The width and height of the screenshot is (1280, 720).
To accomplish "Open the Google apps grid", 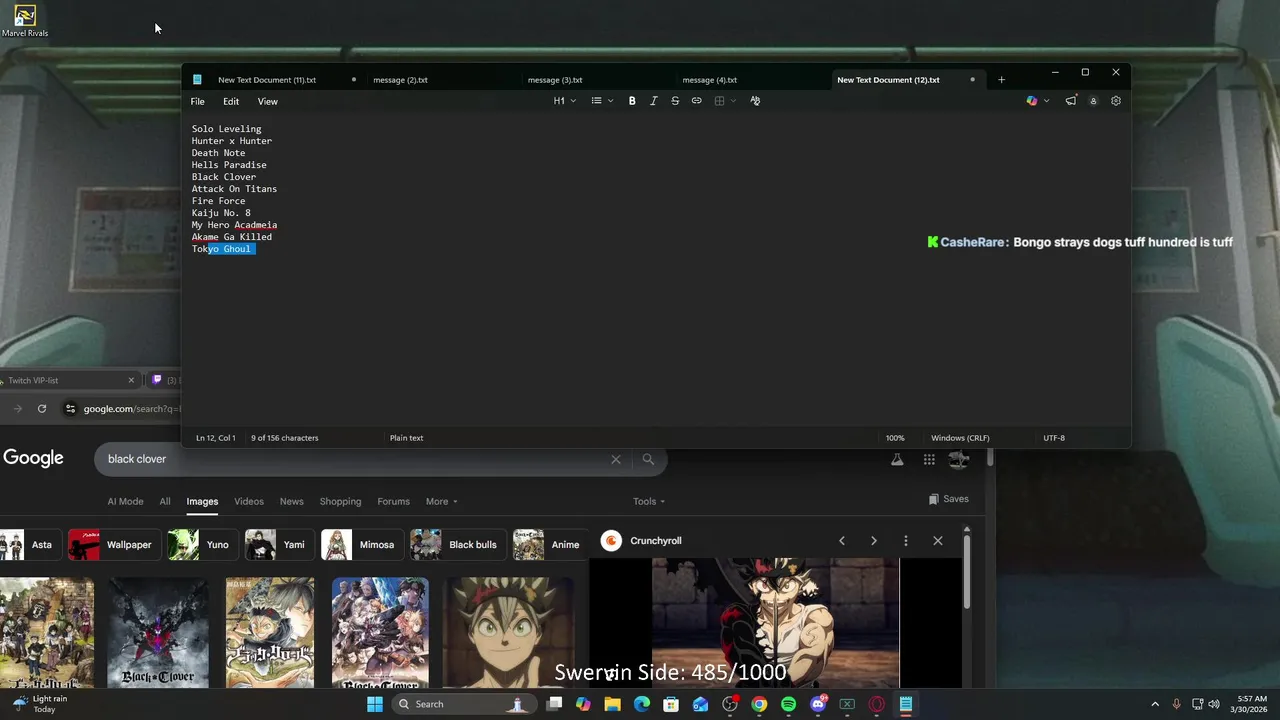I will click(x=929, y=459).
